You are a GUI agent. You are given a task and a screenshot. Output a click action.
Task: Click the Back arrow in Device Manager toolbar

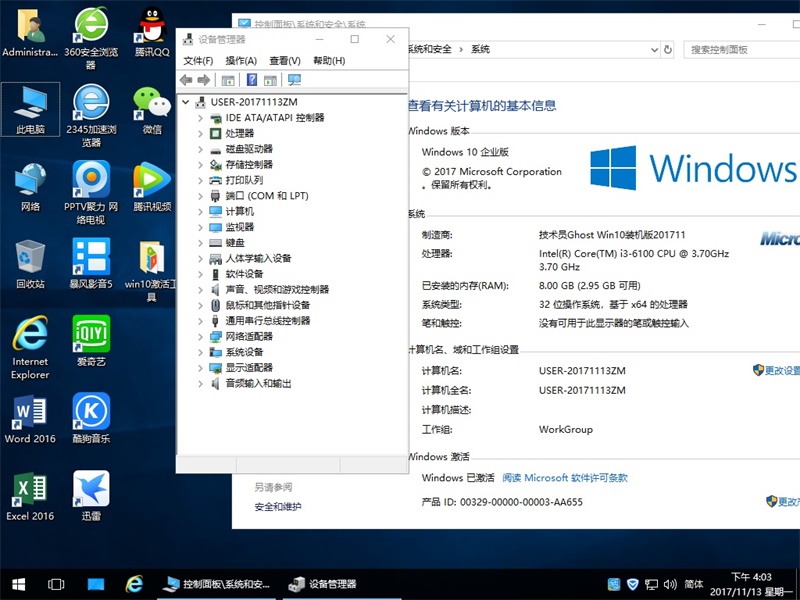(x=186, y=80)
